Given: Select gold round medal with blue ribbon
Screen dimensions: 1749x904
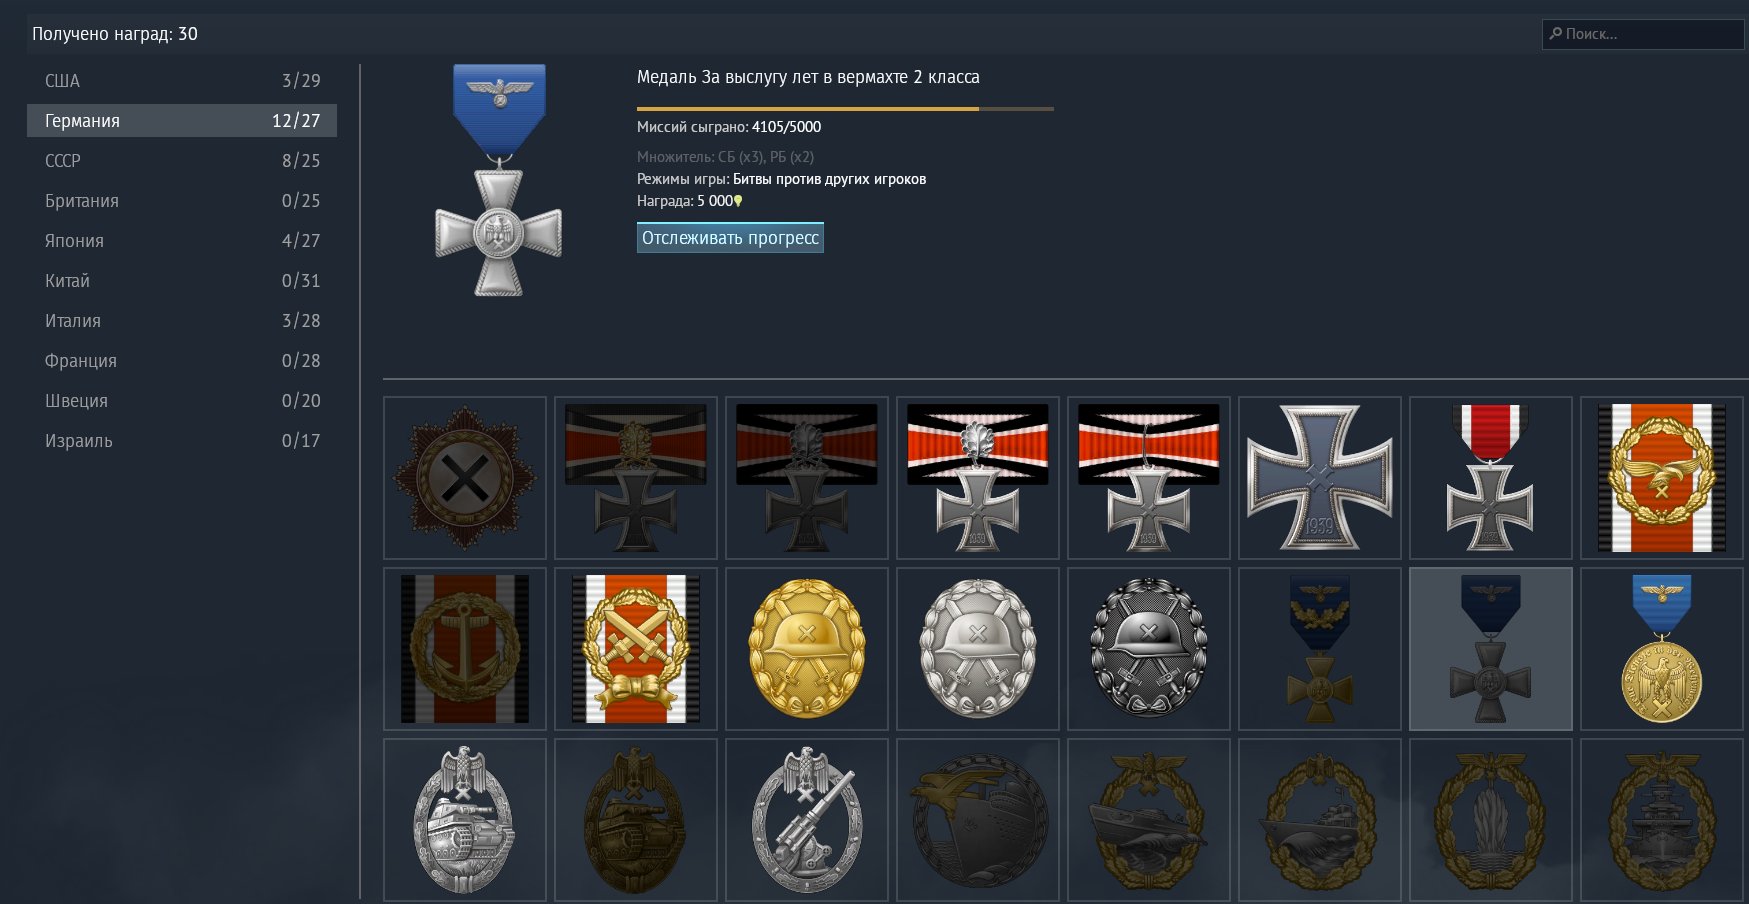Looking at the screenshot, I should coord(1662,649).
